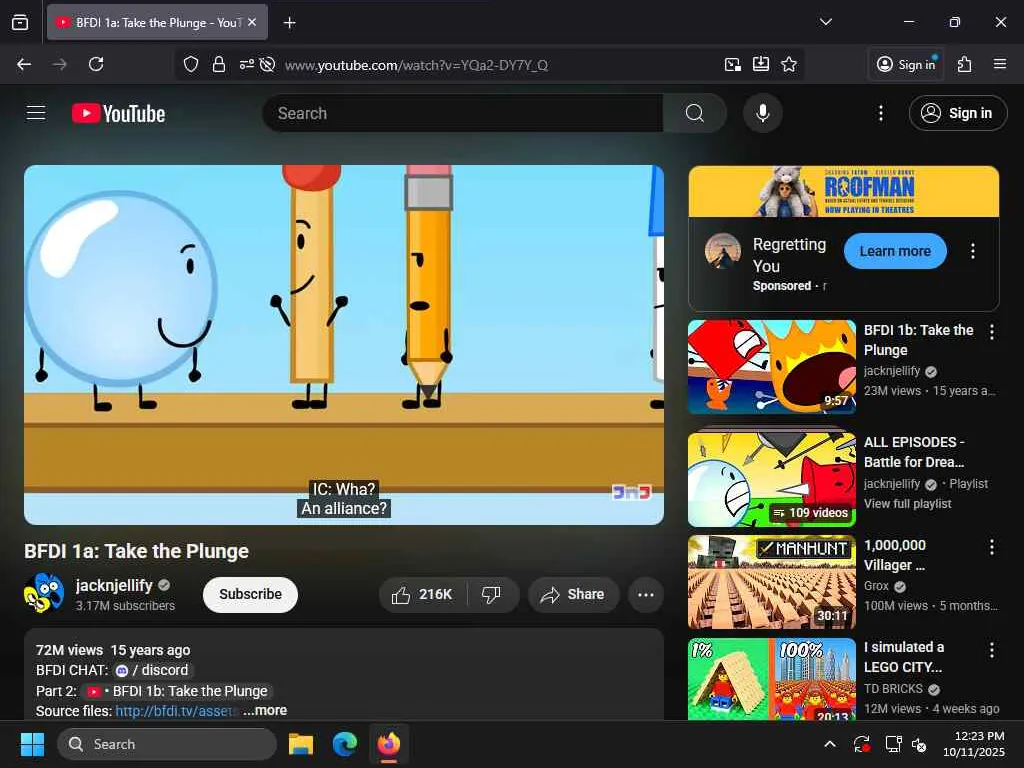Click the YouTube Sign in button
1024x768 pixels.
[x=957, y=113]
